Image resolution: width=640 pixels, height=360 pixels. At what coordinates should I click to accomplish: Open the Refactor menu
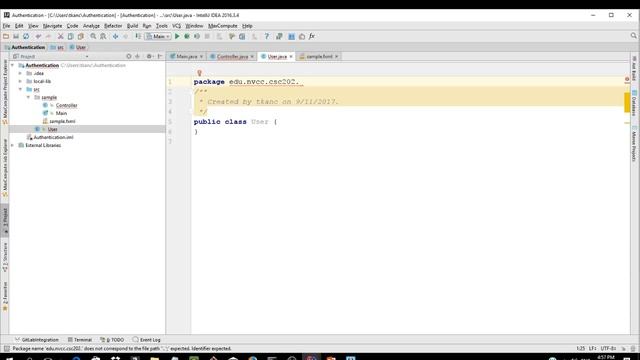113,26
